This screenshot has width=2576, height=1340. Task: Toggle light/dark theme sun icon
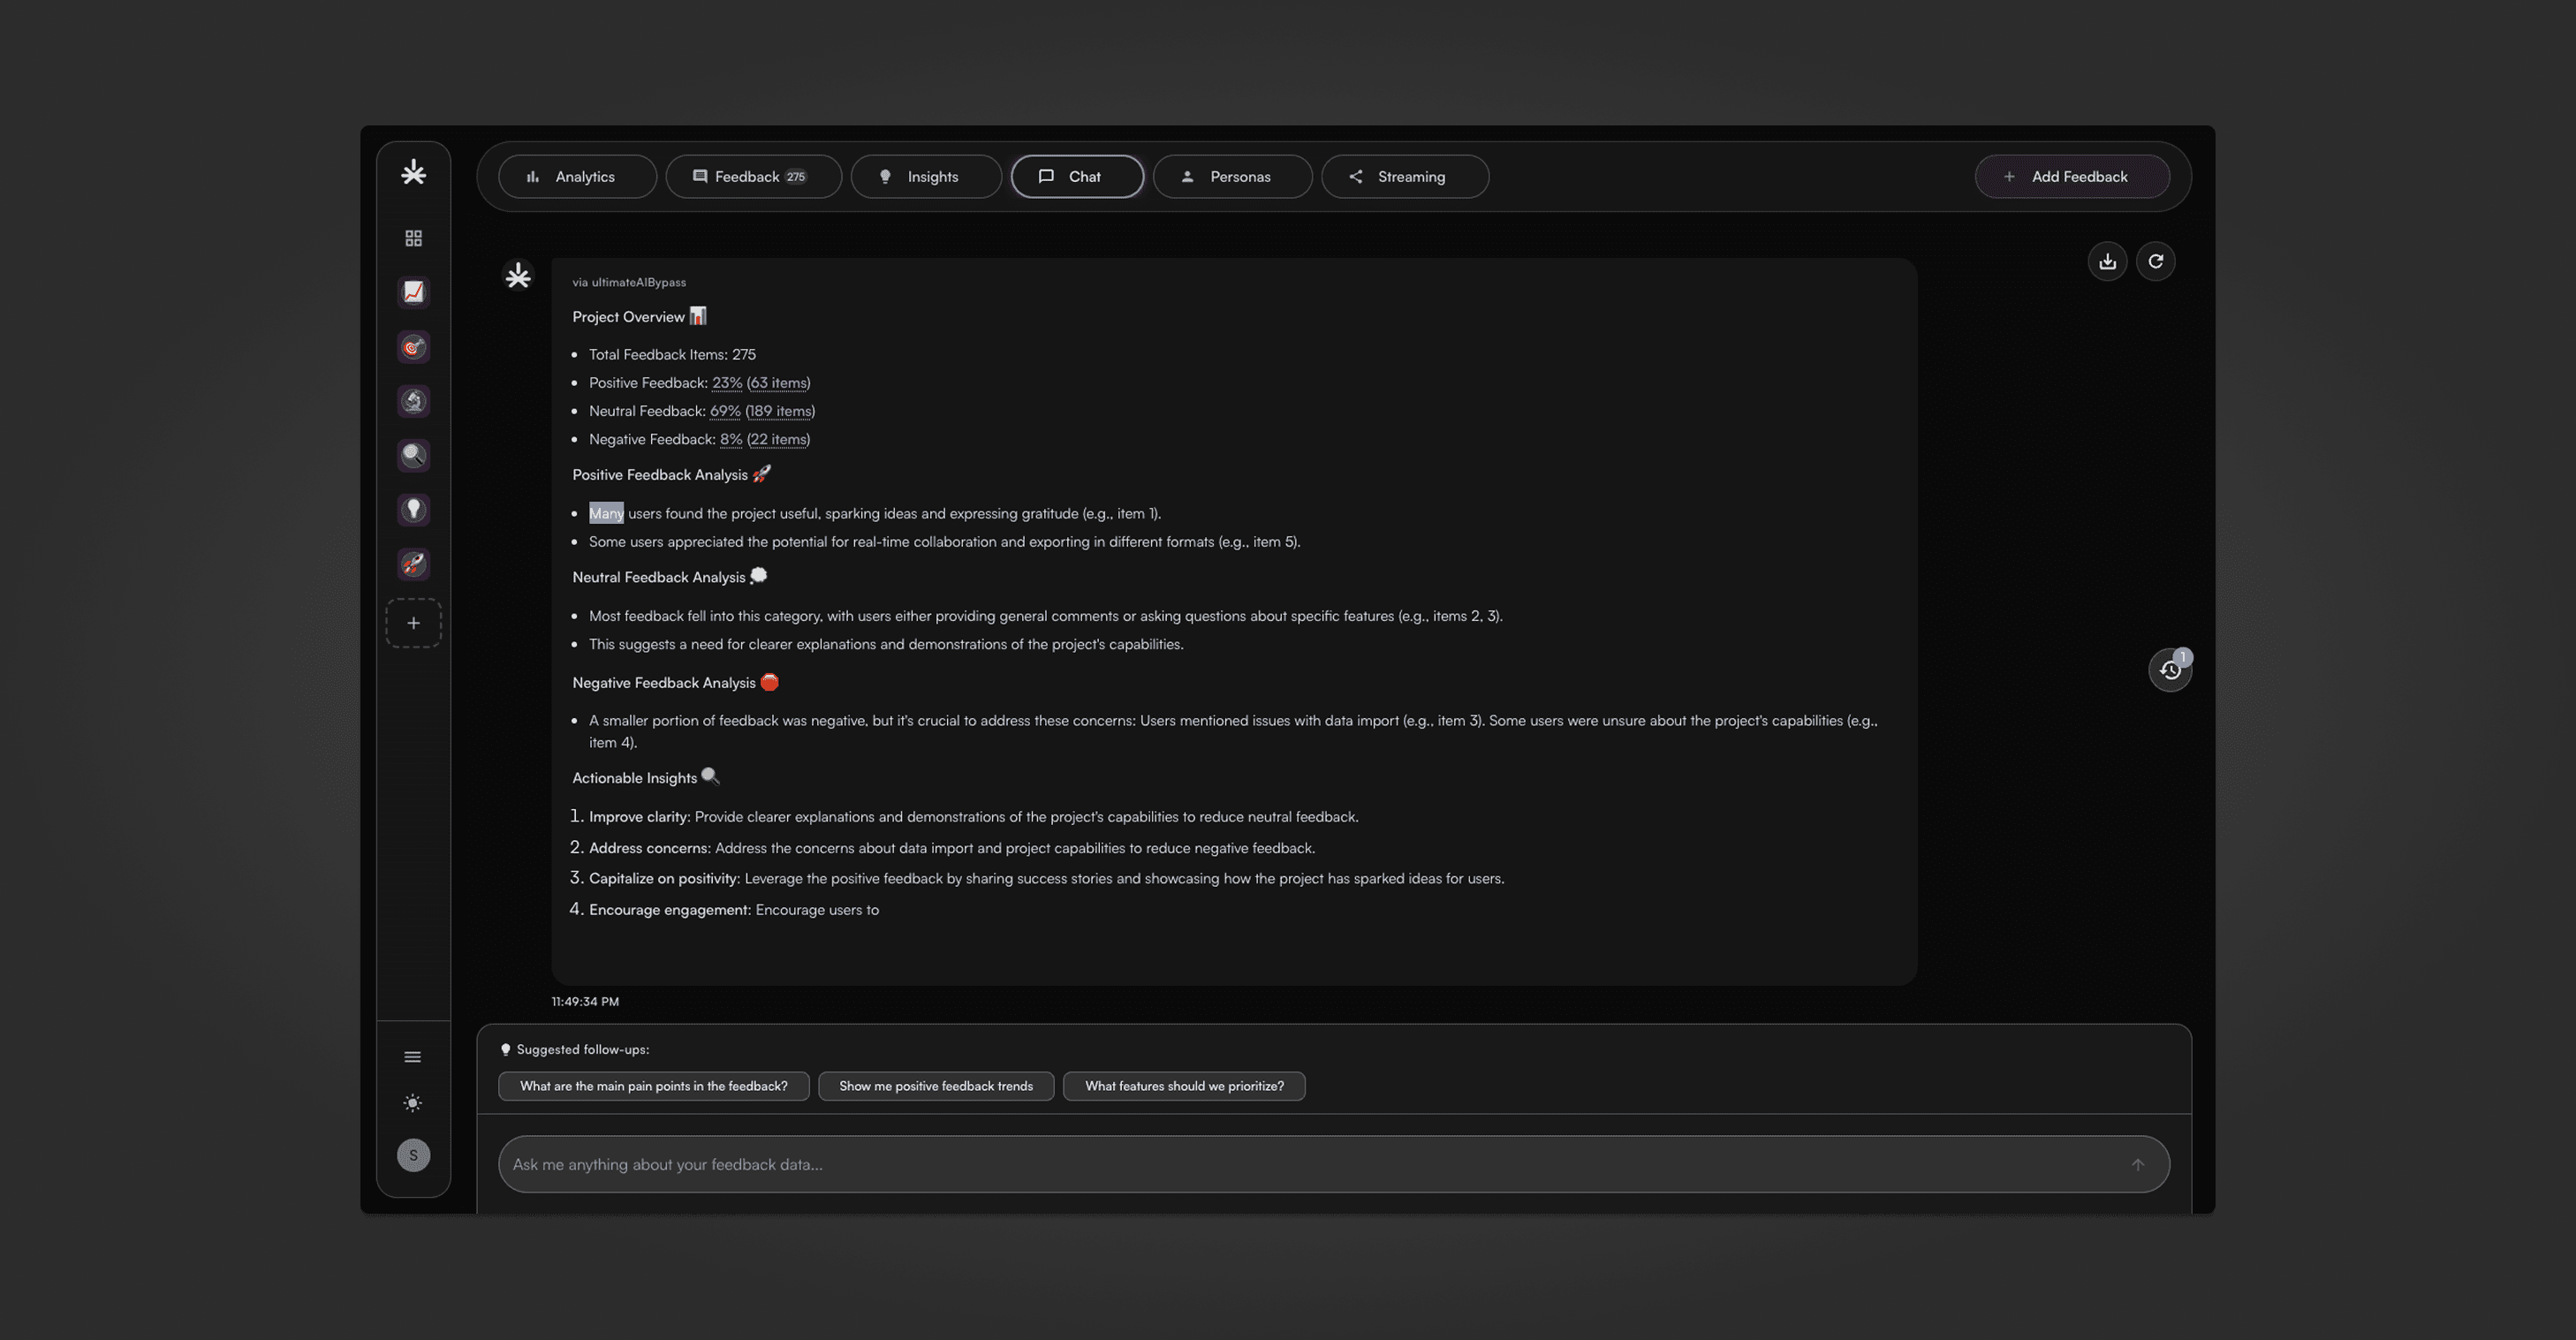pos(412,1103)
